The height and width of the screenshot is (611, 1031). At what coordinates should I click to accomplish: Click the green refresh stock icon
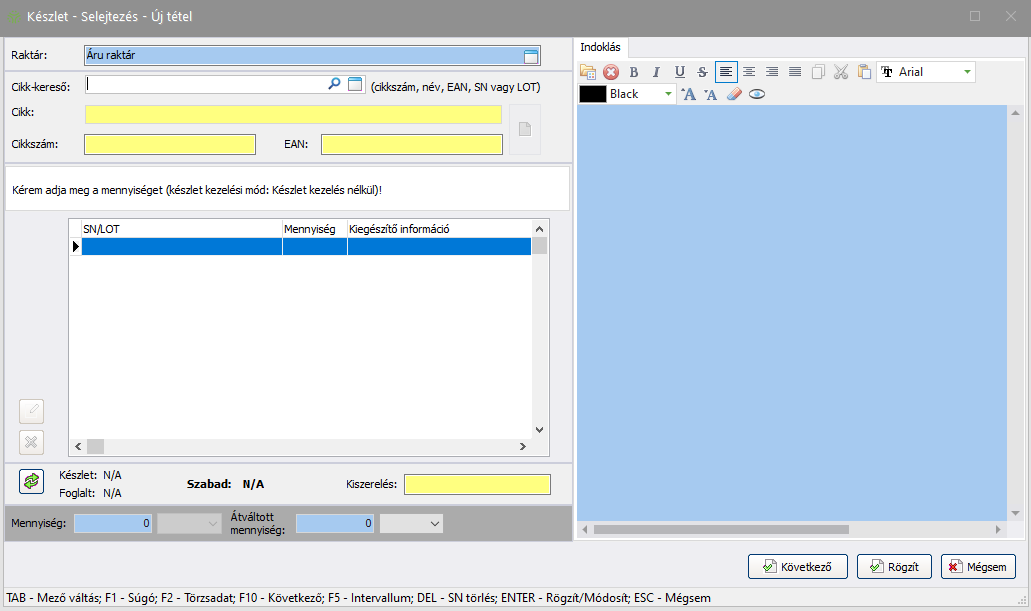(31, 481)
